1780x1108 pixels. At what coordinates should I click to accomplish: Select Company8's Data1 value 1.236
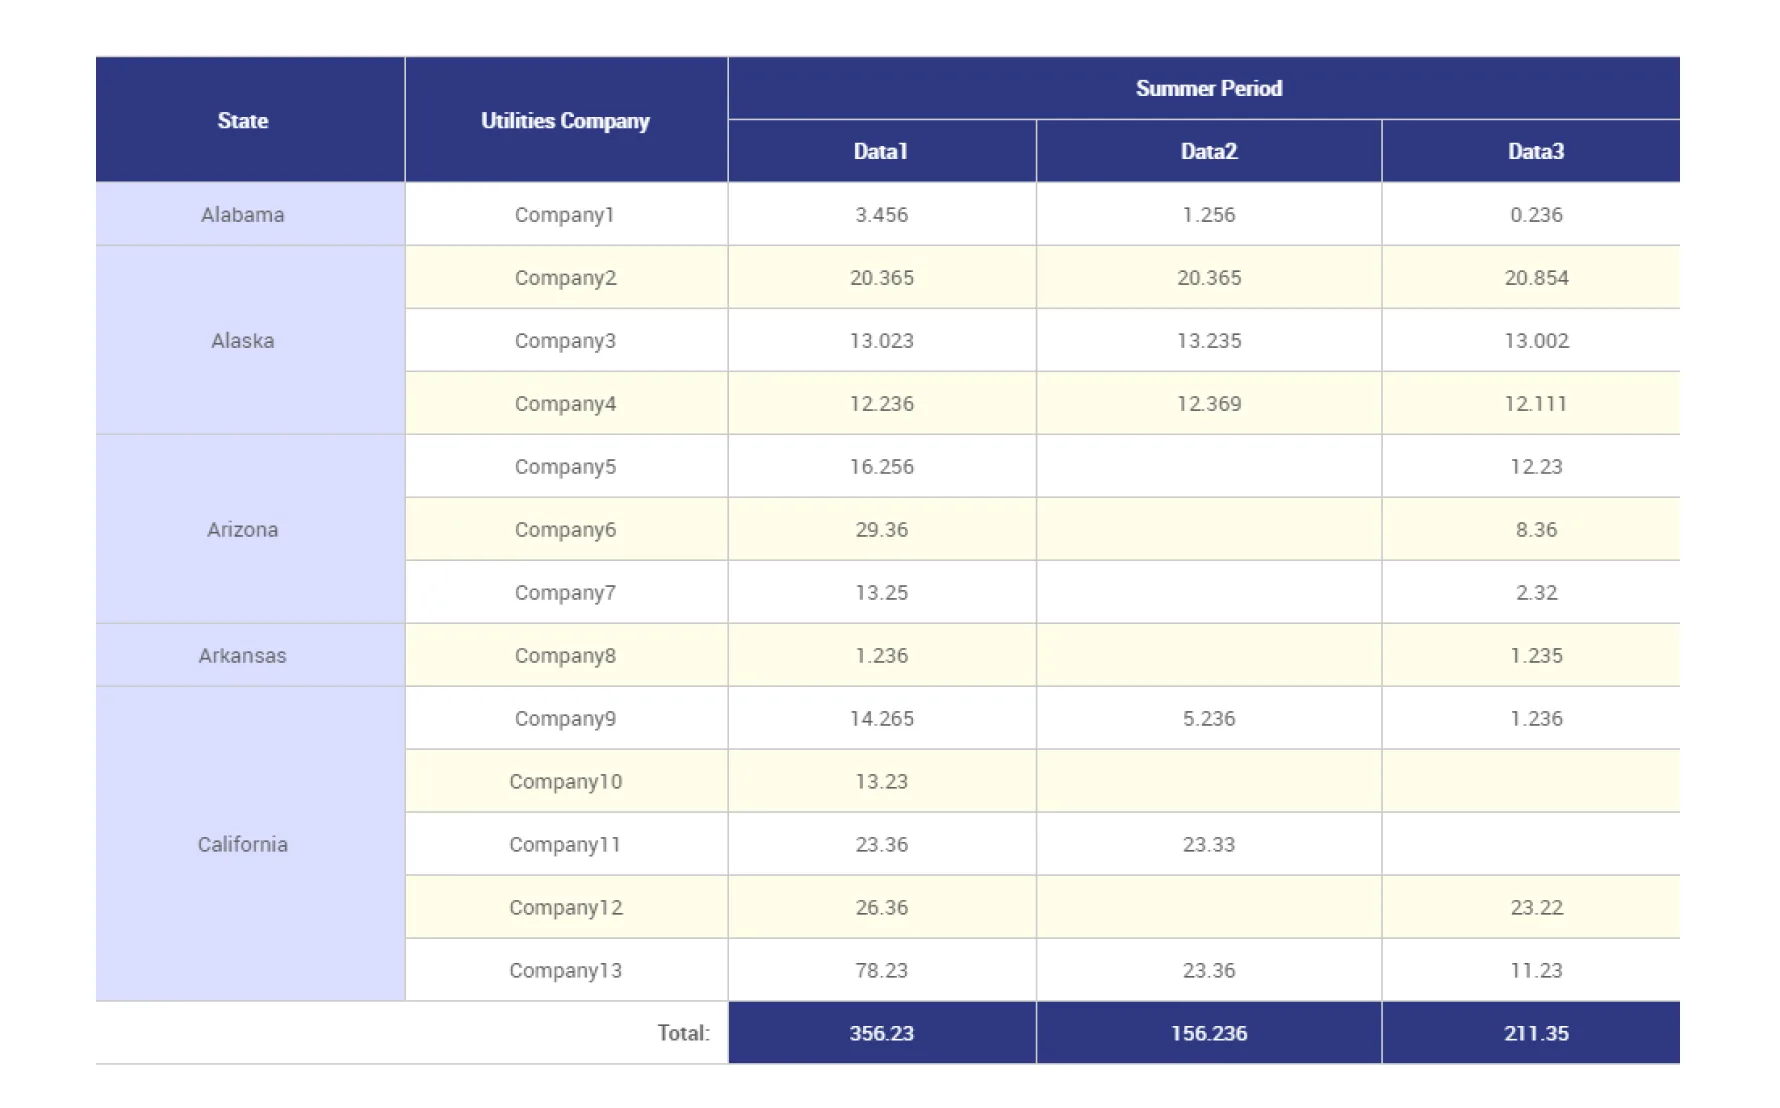pos(882,655)
